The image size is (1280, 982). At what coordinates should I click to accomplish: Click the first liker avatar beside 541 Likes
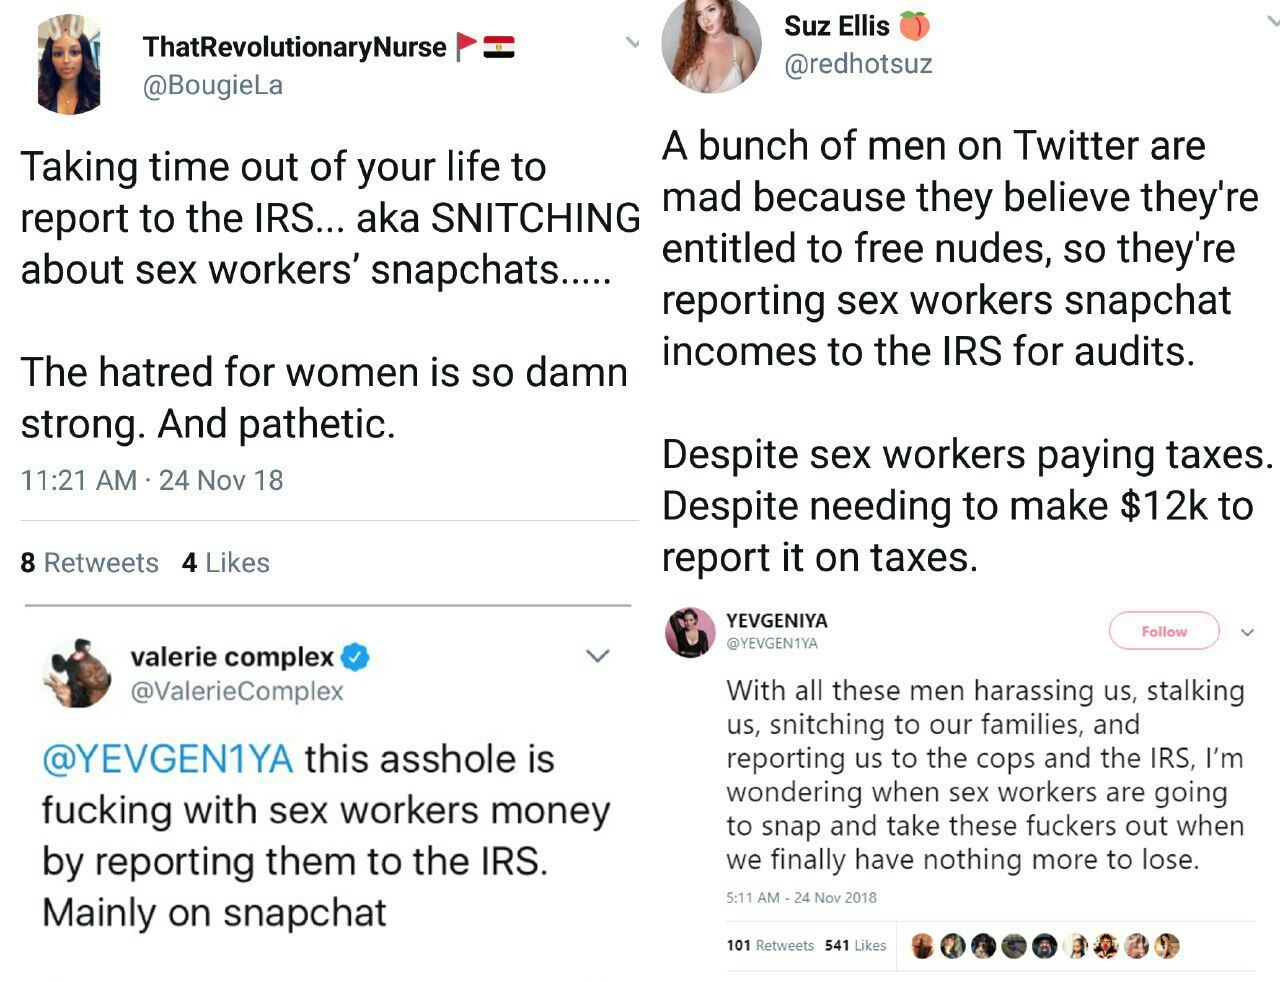point(923,945)
